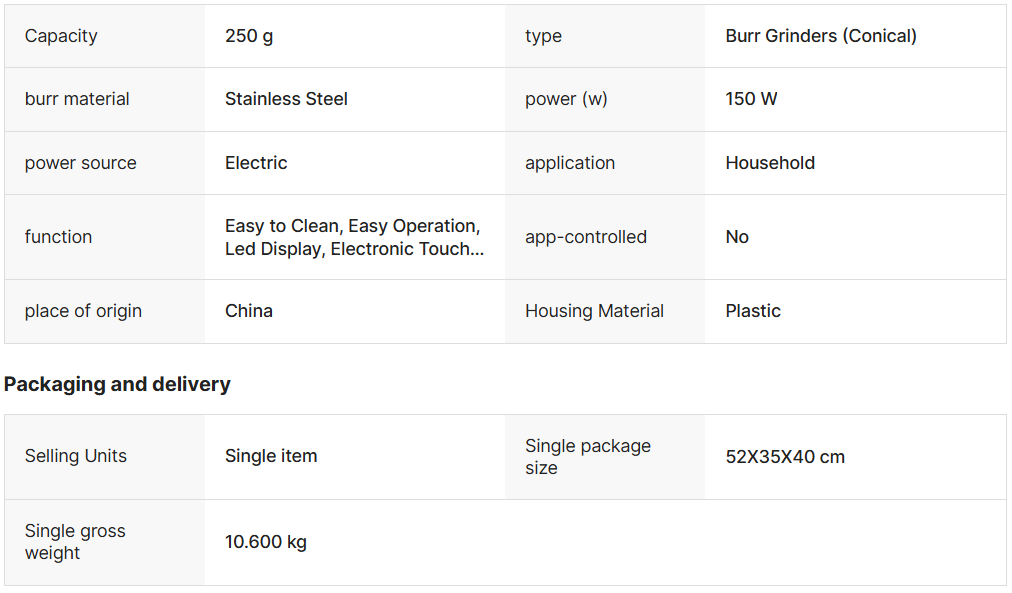Image resolution: width=1012 pixels, height=593 pixels.
Task: Click the "Single item" selling units value
Action: point(271,456)
